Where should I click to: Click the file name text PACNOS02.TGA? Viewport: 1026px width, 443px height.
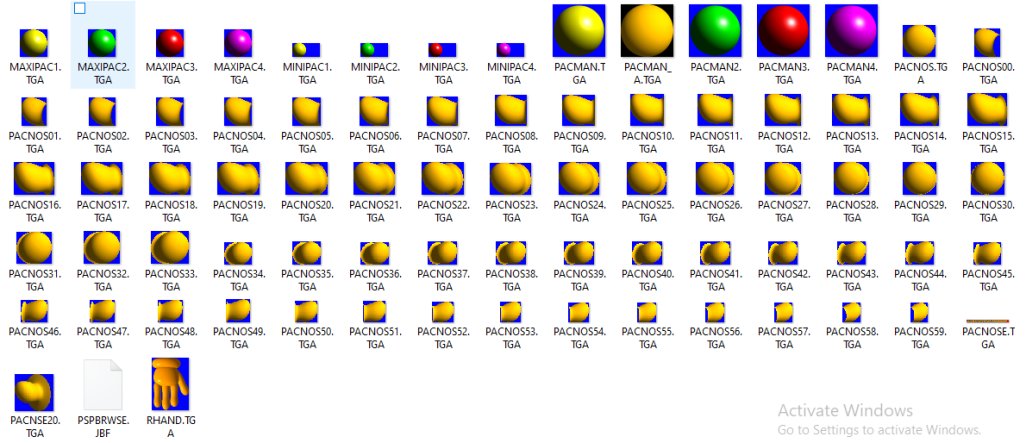(103, 143)
